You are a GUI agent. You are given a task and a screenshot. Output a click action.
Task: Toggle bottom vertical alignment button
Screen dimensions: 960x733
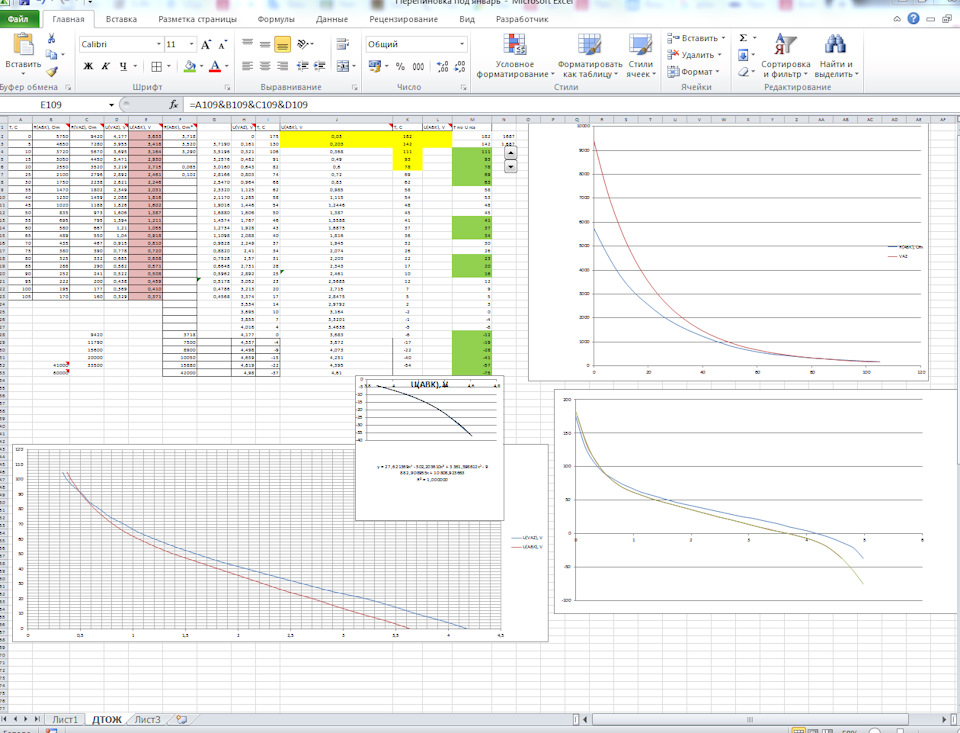tap(283, 45)
